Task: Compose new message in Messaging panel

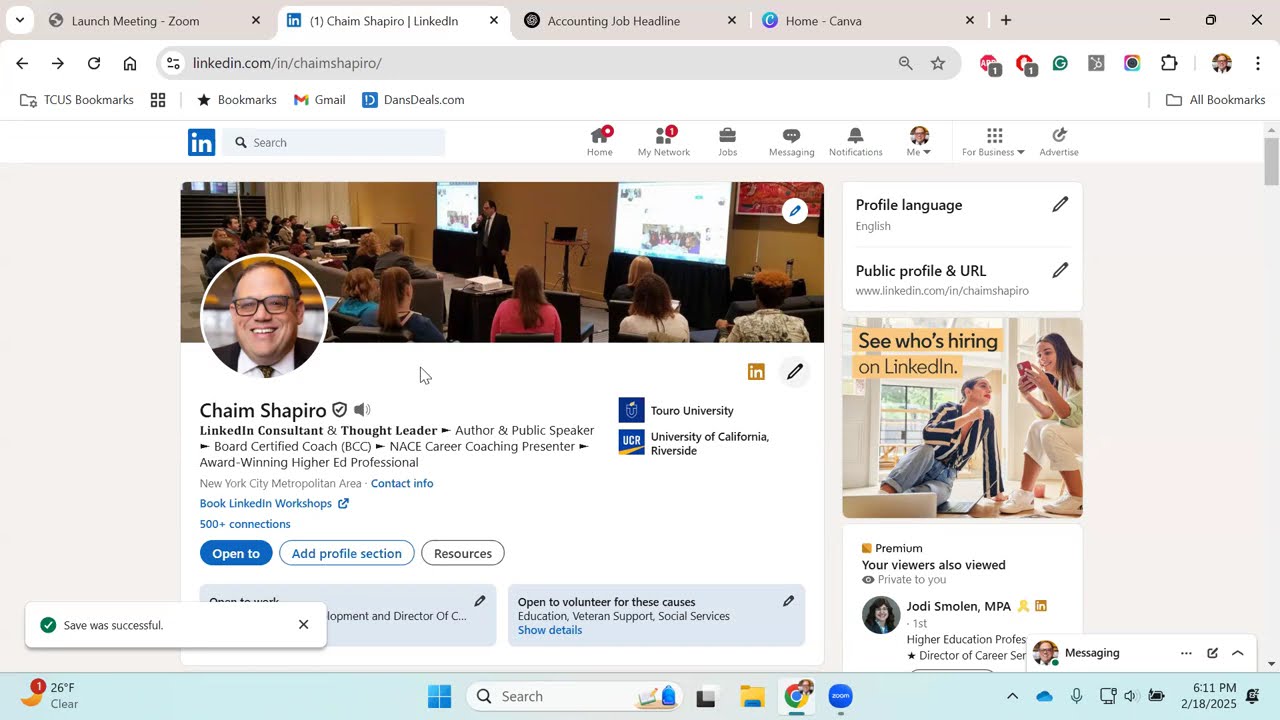Action: tap(1212, 653)
